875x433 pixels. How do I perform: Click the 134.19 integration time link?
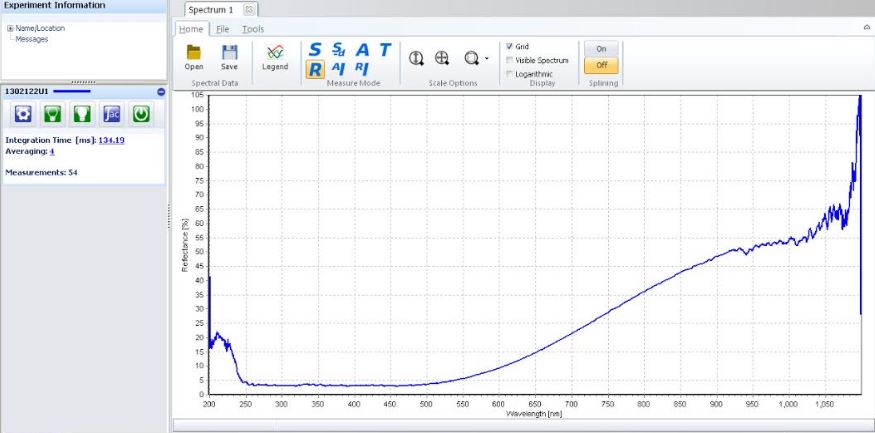[111, 140]
